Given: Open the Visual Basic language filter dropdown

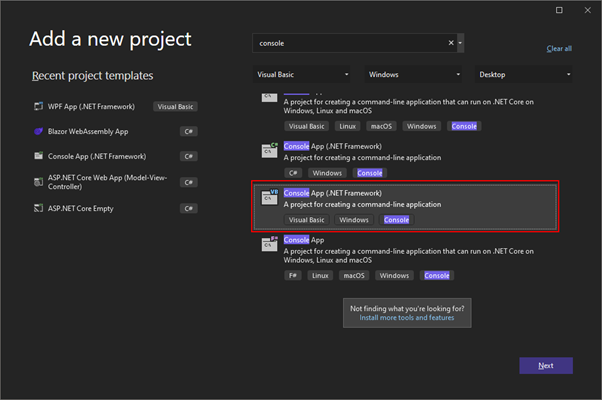Looking at the screenshot, I should [x=302, y=75].
